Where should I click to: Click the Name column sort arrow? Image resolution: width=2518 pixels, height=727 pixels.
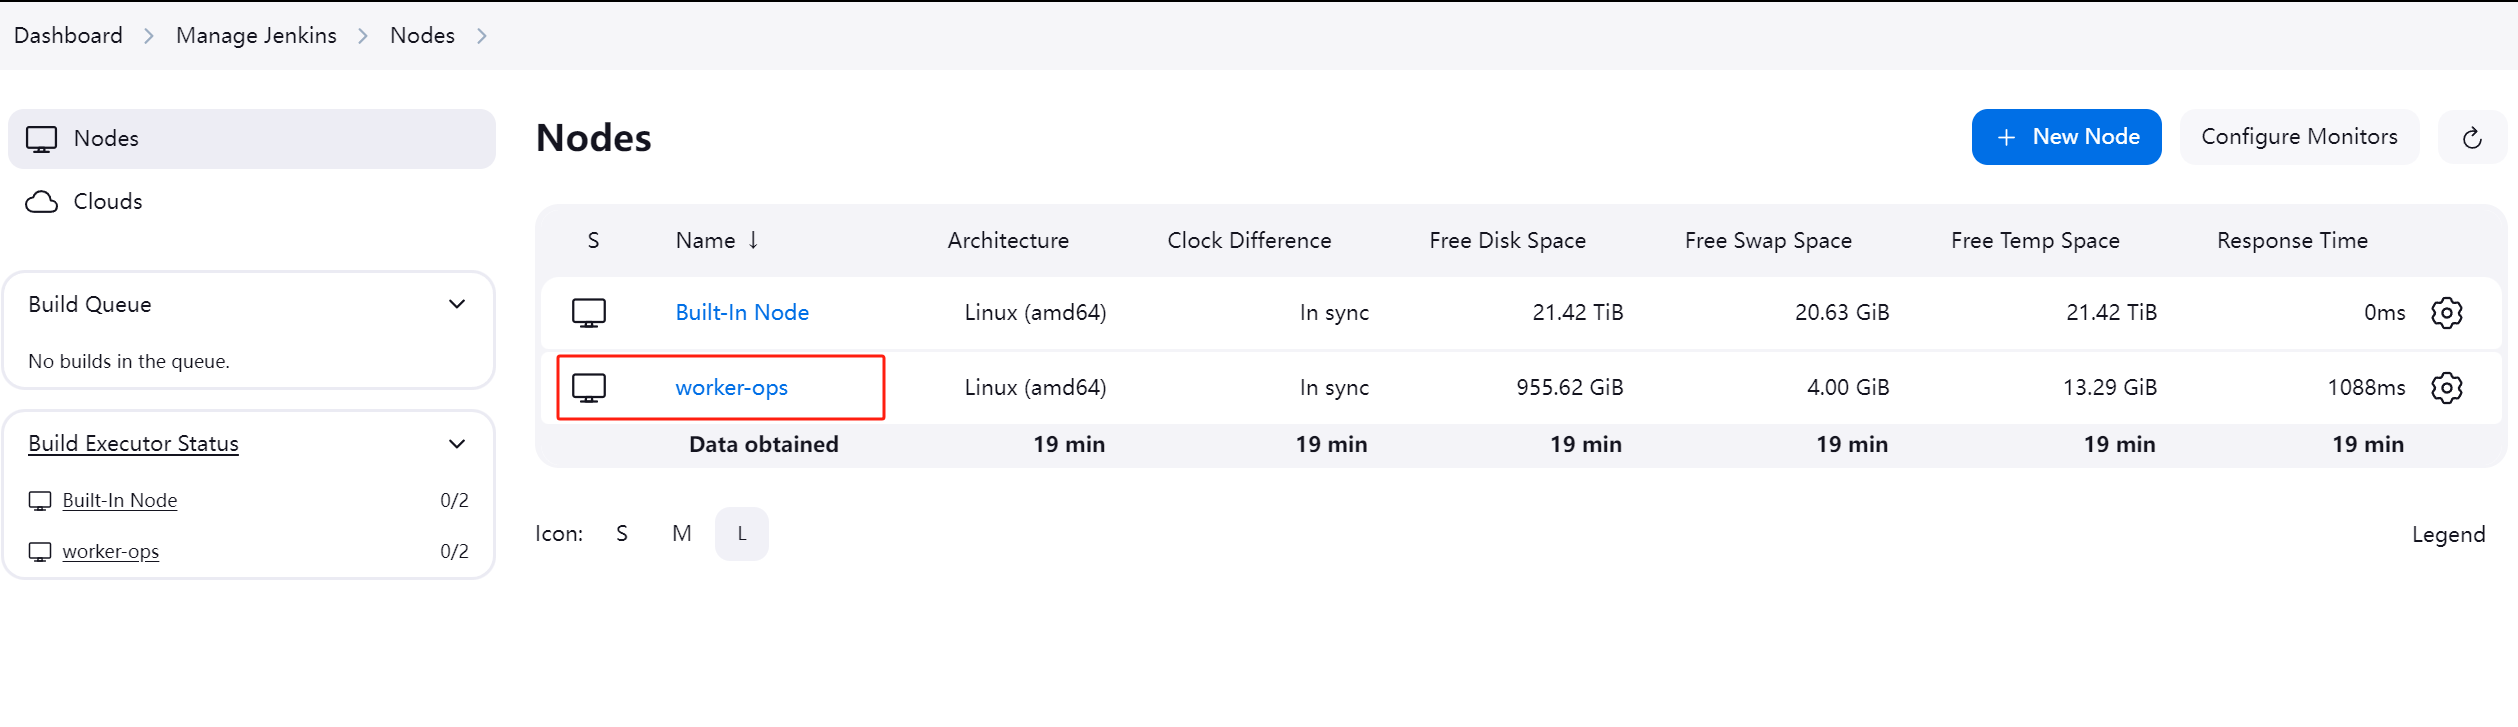[753, 240]
